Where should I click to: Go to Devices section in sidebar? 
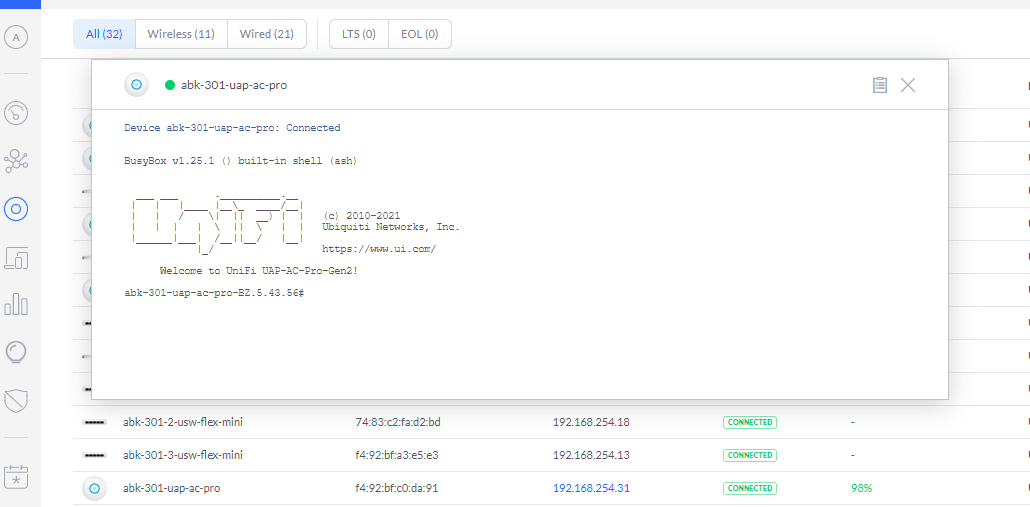pyautogui.click(x=16, y=209)
